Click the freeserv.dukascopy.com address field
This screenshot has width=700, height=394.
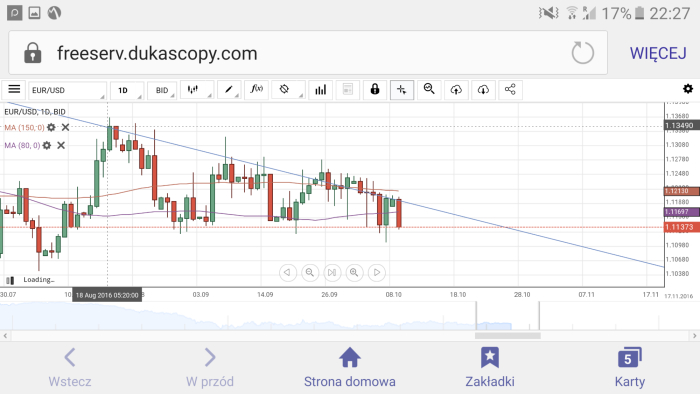[308, 53]
